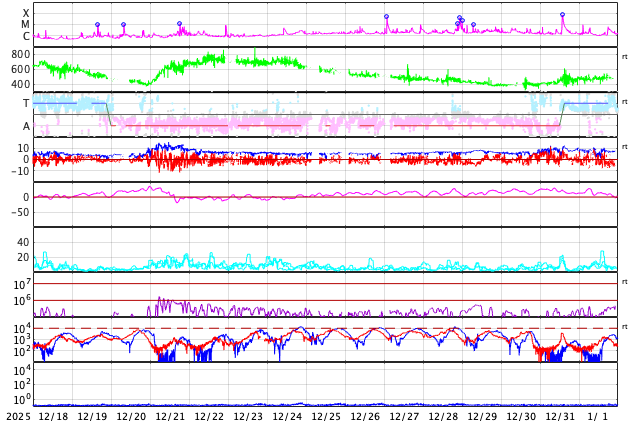Select the C flare class label
This screenshot has height=424, width=634.
[25, 36]
